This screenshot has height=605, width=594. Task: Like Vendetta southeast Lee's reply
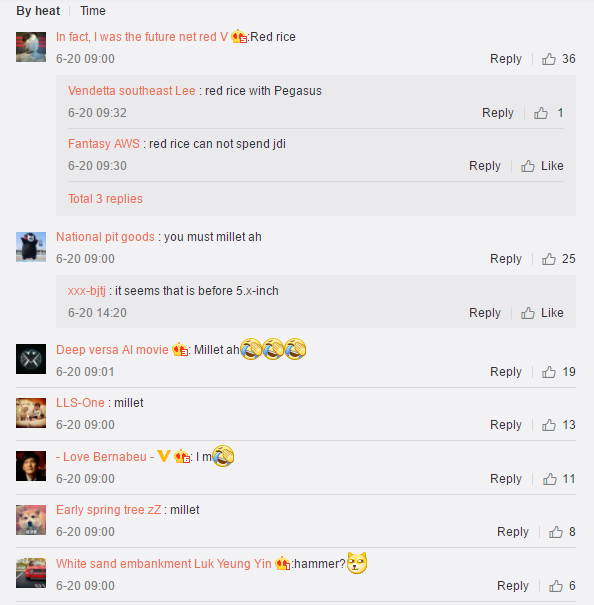(541, 113)
